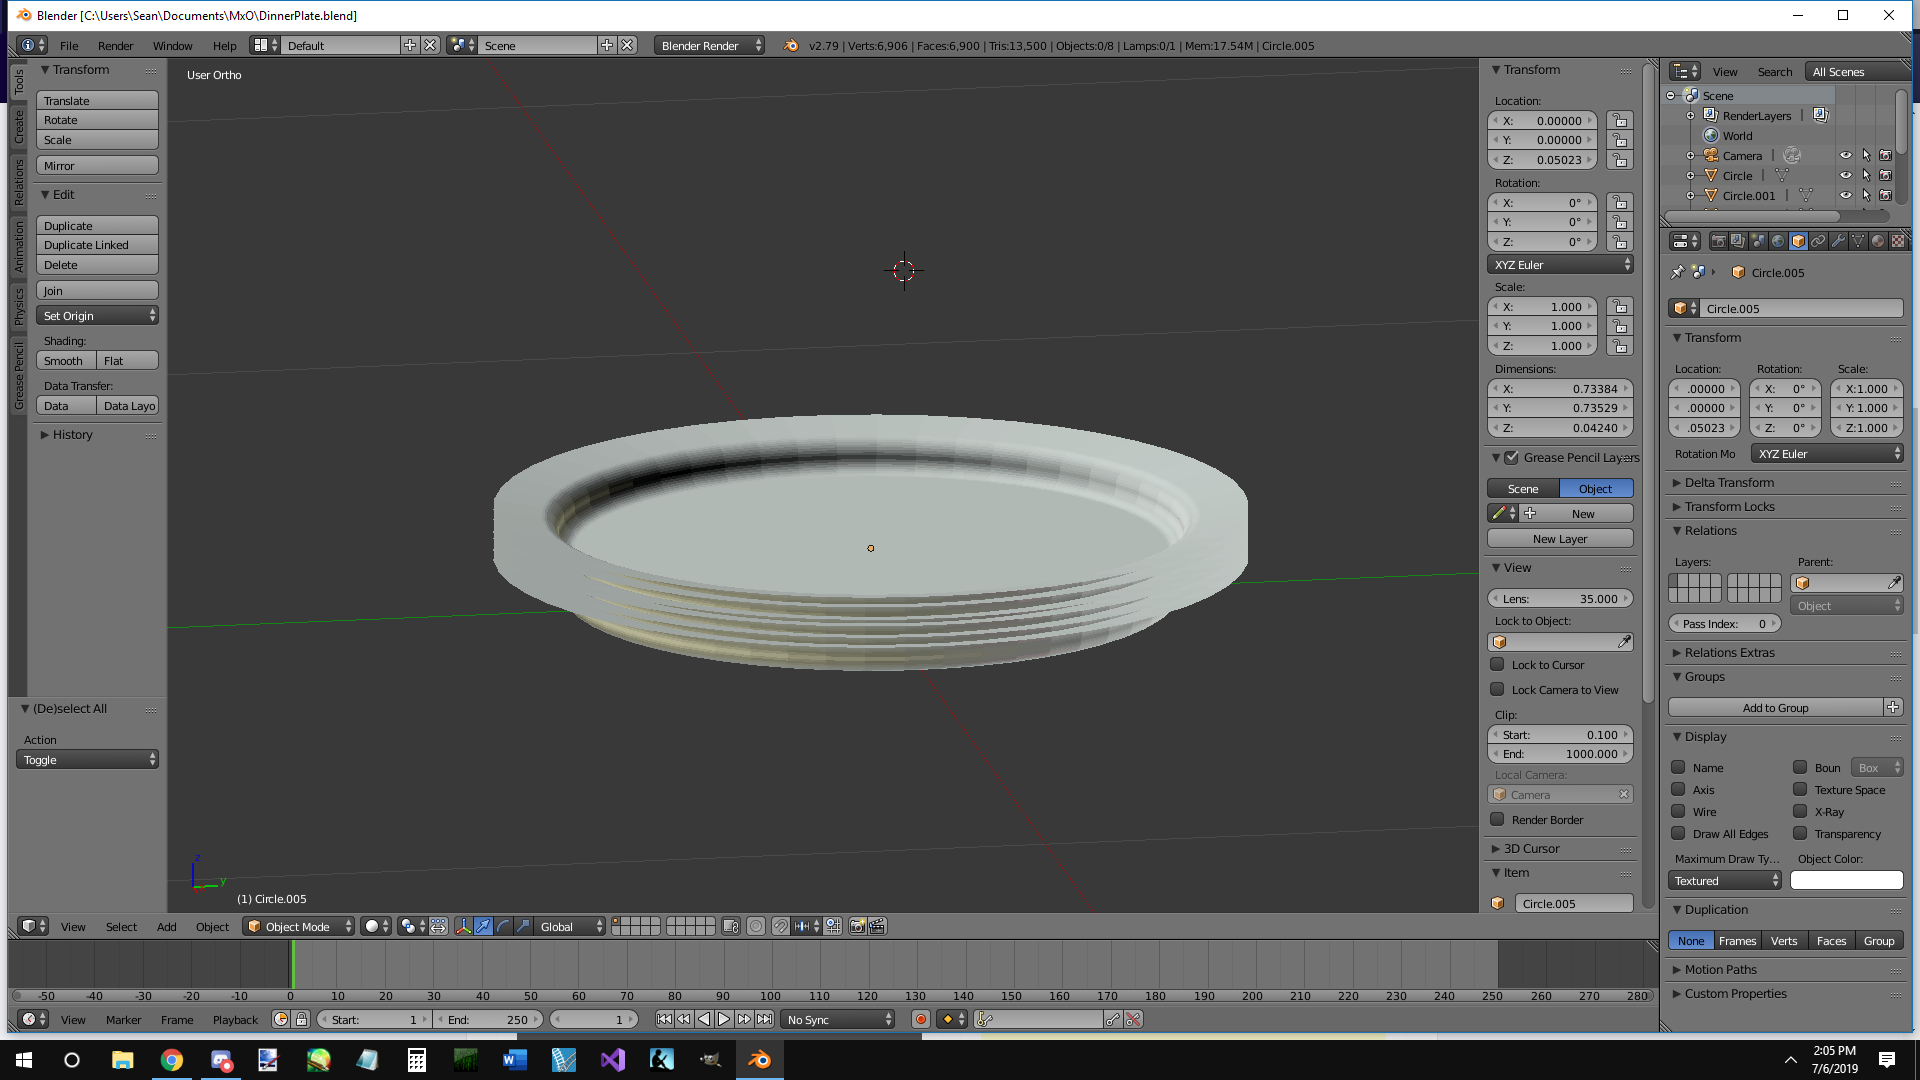Click the Duplicate Linked button

coord(97,245)
